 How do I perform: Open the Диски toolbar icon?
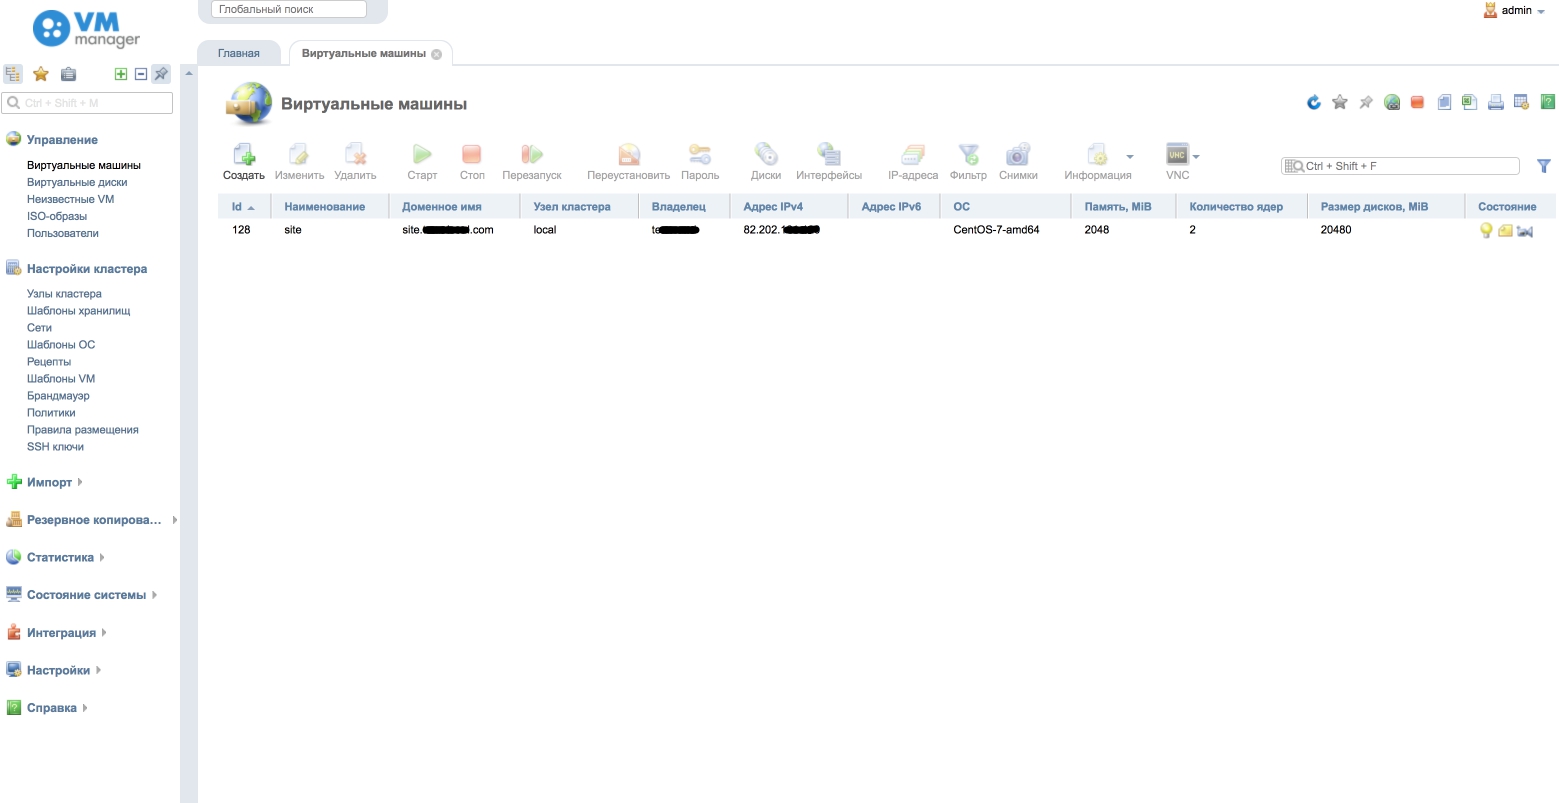766,155
